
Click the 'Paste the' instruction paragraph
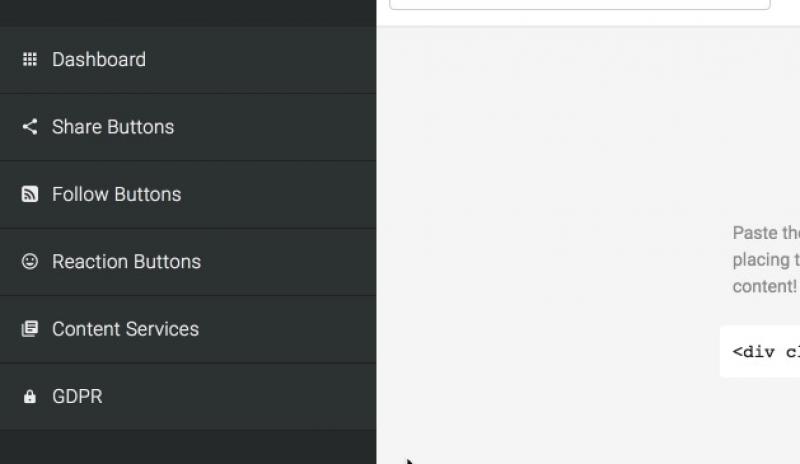(x=766, y=233)
